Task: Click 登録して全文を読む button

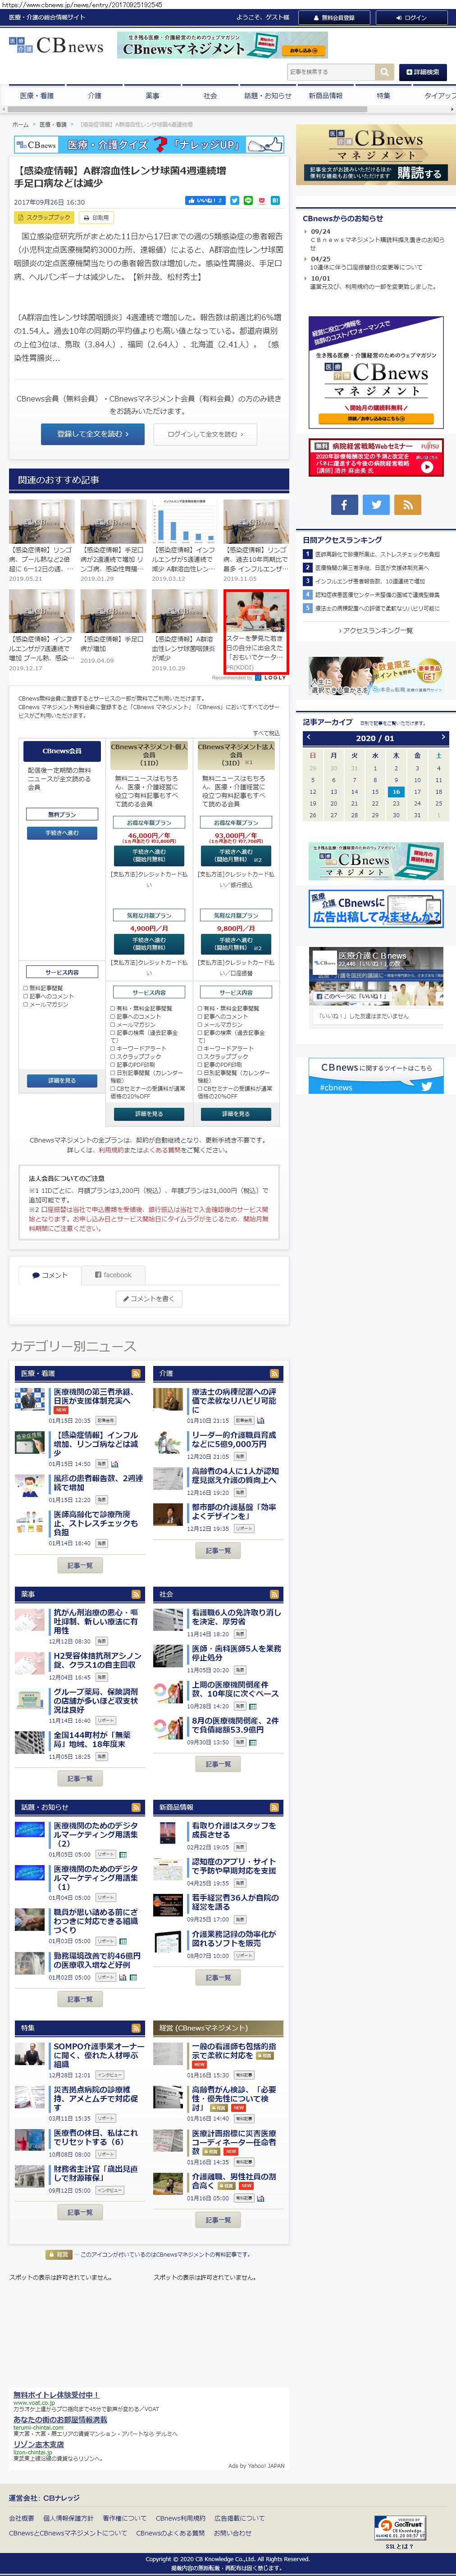Action: [x=92, y=434]
